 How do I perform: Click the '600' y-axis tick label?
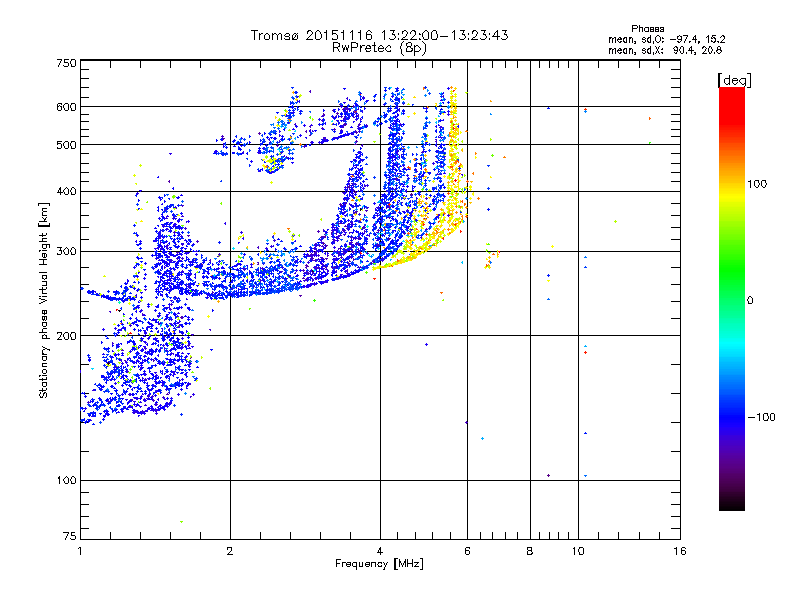click(66, 107)
